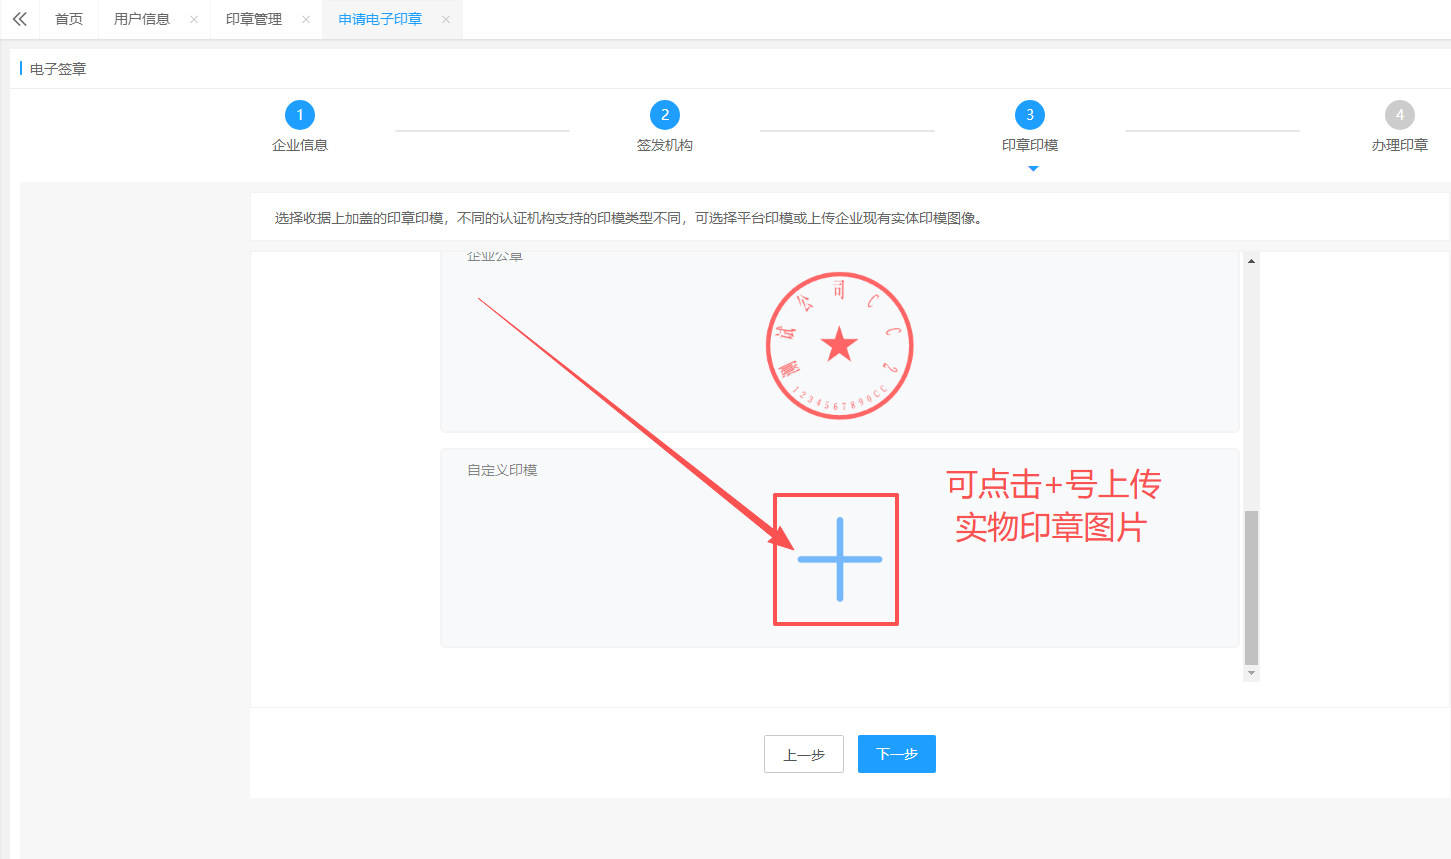Switch to the 首页 tab
The width and height of the screenshot is (1451, 859).
click(x=69, y=19)
